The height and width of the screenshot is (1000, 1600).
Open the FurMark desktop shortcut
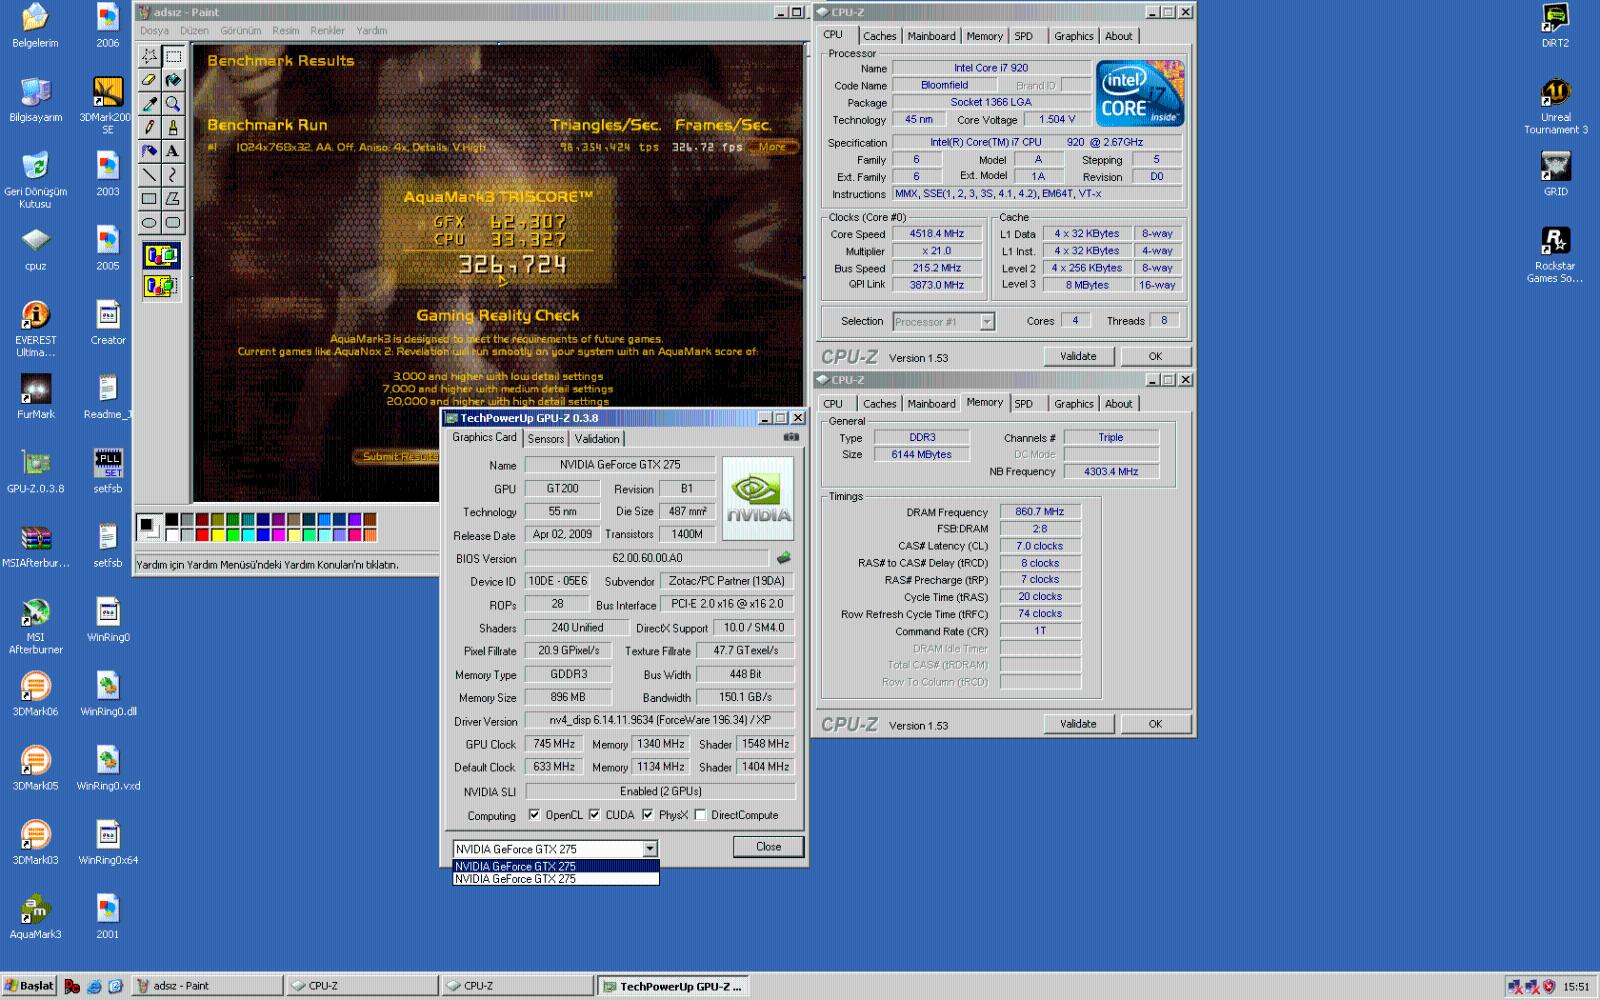tap(36, 396)
